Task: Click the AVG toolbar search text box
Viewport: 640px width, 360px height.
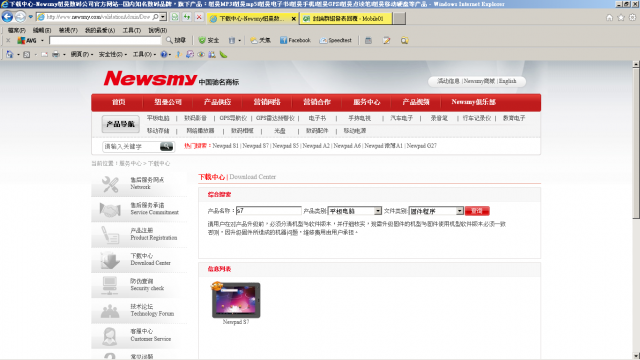Action: point(105,40)
